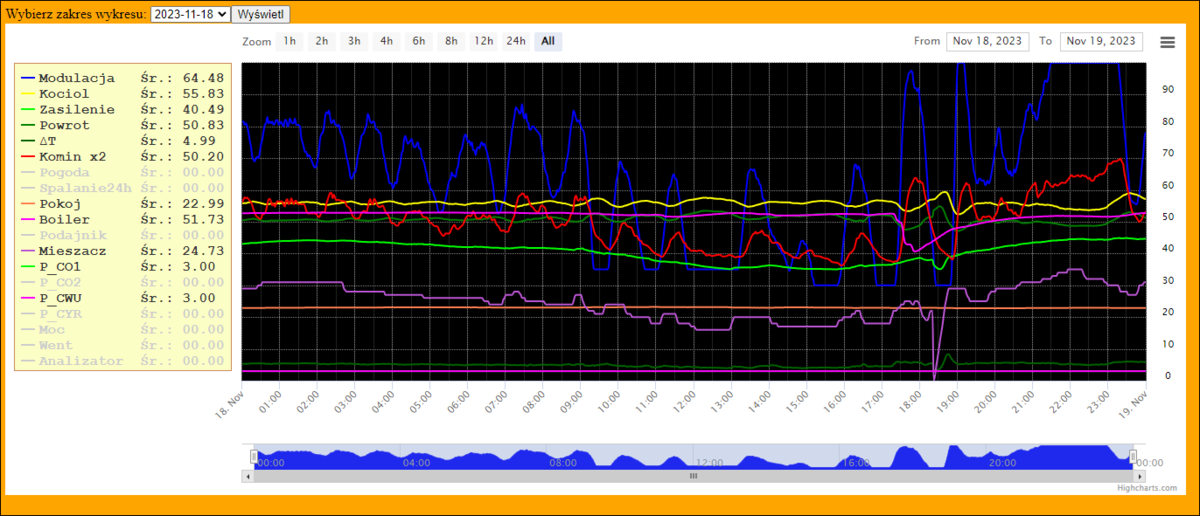Grab the navigator left range handle

tap(253, 457)
